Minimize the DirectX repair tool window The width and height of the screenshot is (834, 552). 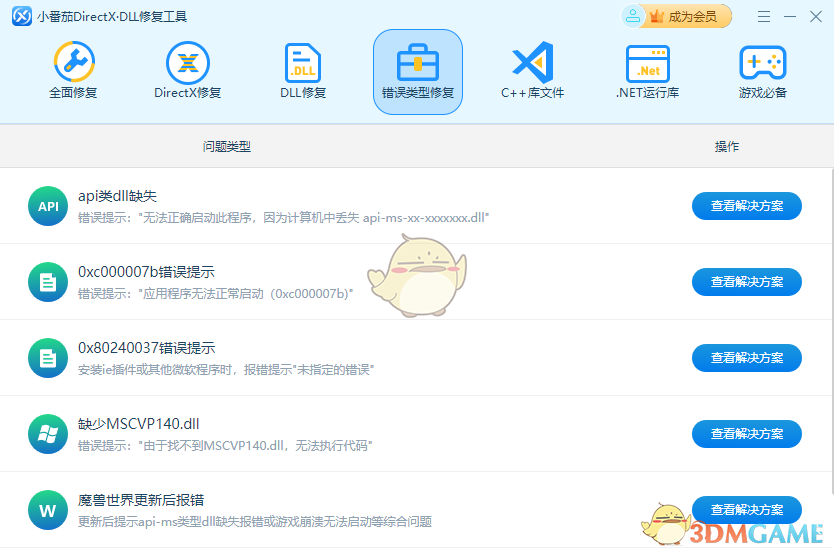790,16
